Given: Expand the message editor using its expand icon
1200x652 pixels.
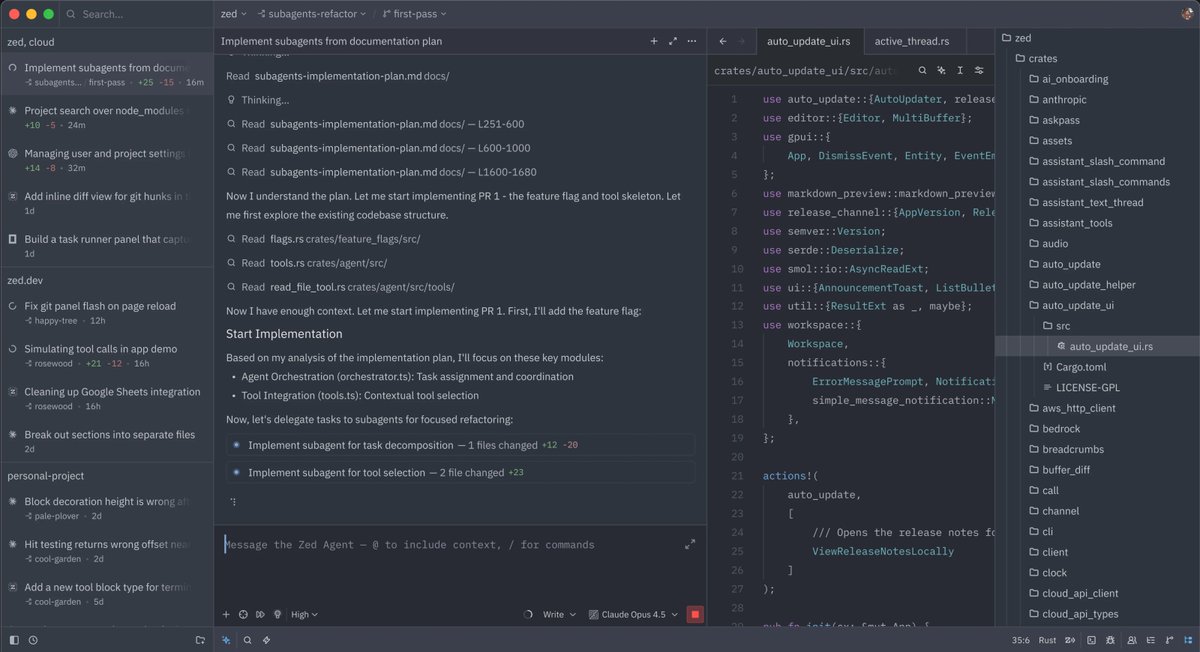Looking at the screenshot, I should (x=690, y=545).
